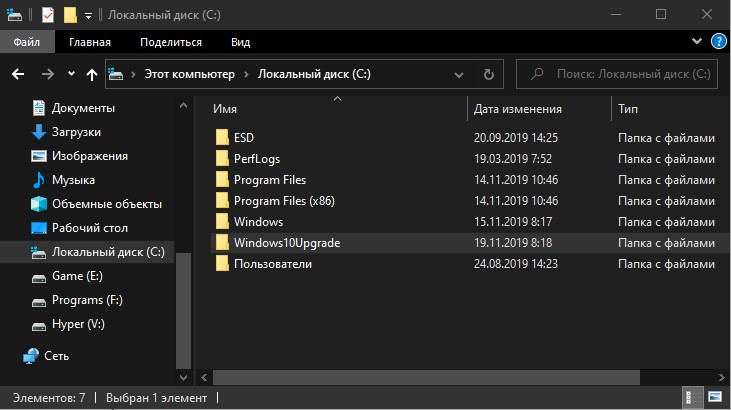Viewport: 731px width, 410px height.
Task: Click the Музыка note icon
Action: pos(38,180)
